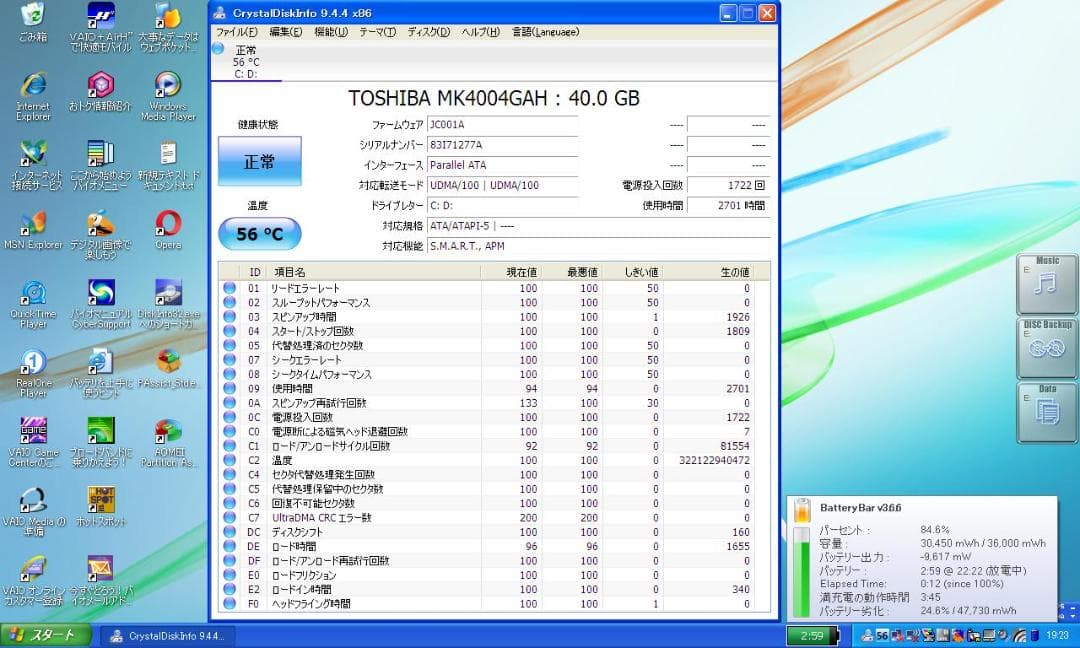The height and width of the screenshot is (648, 1080).
Task: Open the 機能 menu
Action: (x=330, y=32)
